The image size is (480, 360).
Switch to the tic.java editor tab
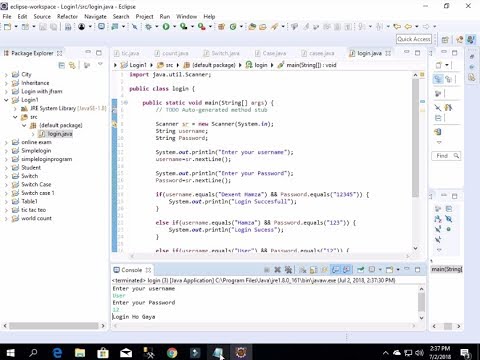pyautogui.click(x=126, y=53)
